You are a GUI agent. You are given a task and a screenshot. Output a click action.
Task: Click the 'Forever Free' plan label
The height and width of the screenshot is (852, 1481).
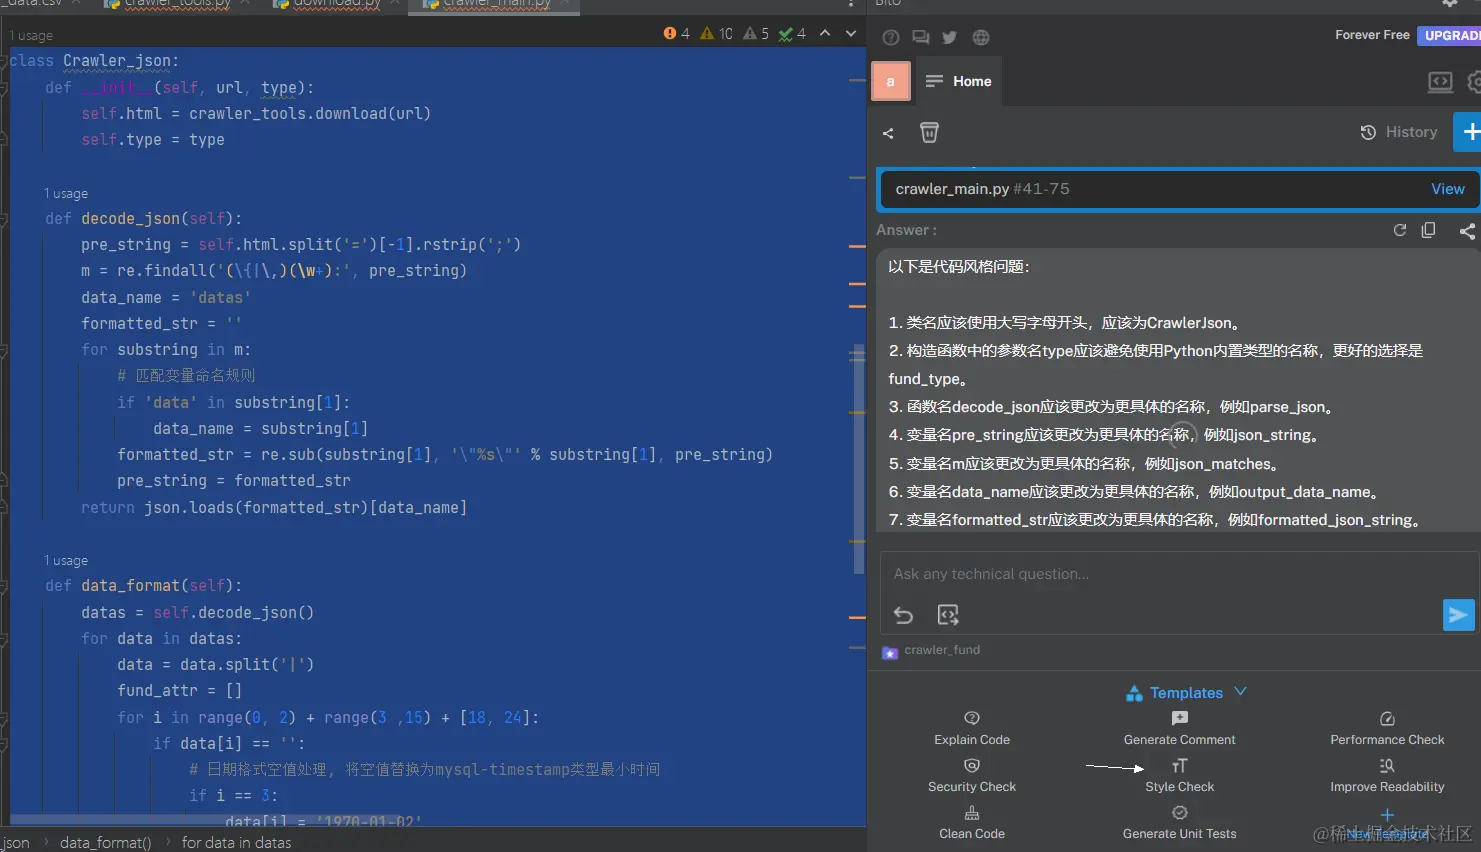pyautogui.click(x=1372, y=35)
